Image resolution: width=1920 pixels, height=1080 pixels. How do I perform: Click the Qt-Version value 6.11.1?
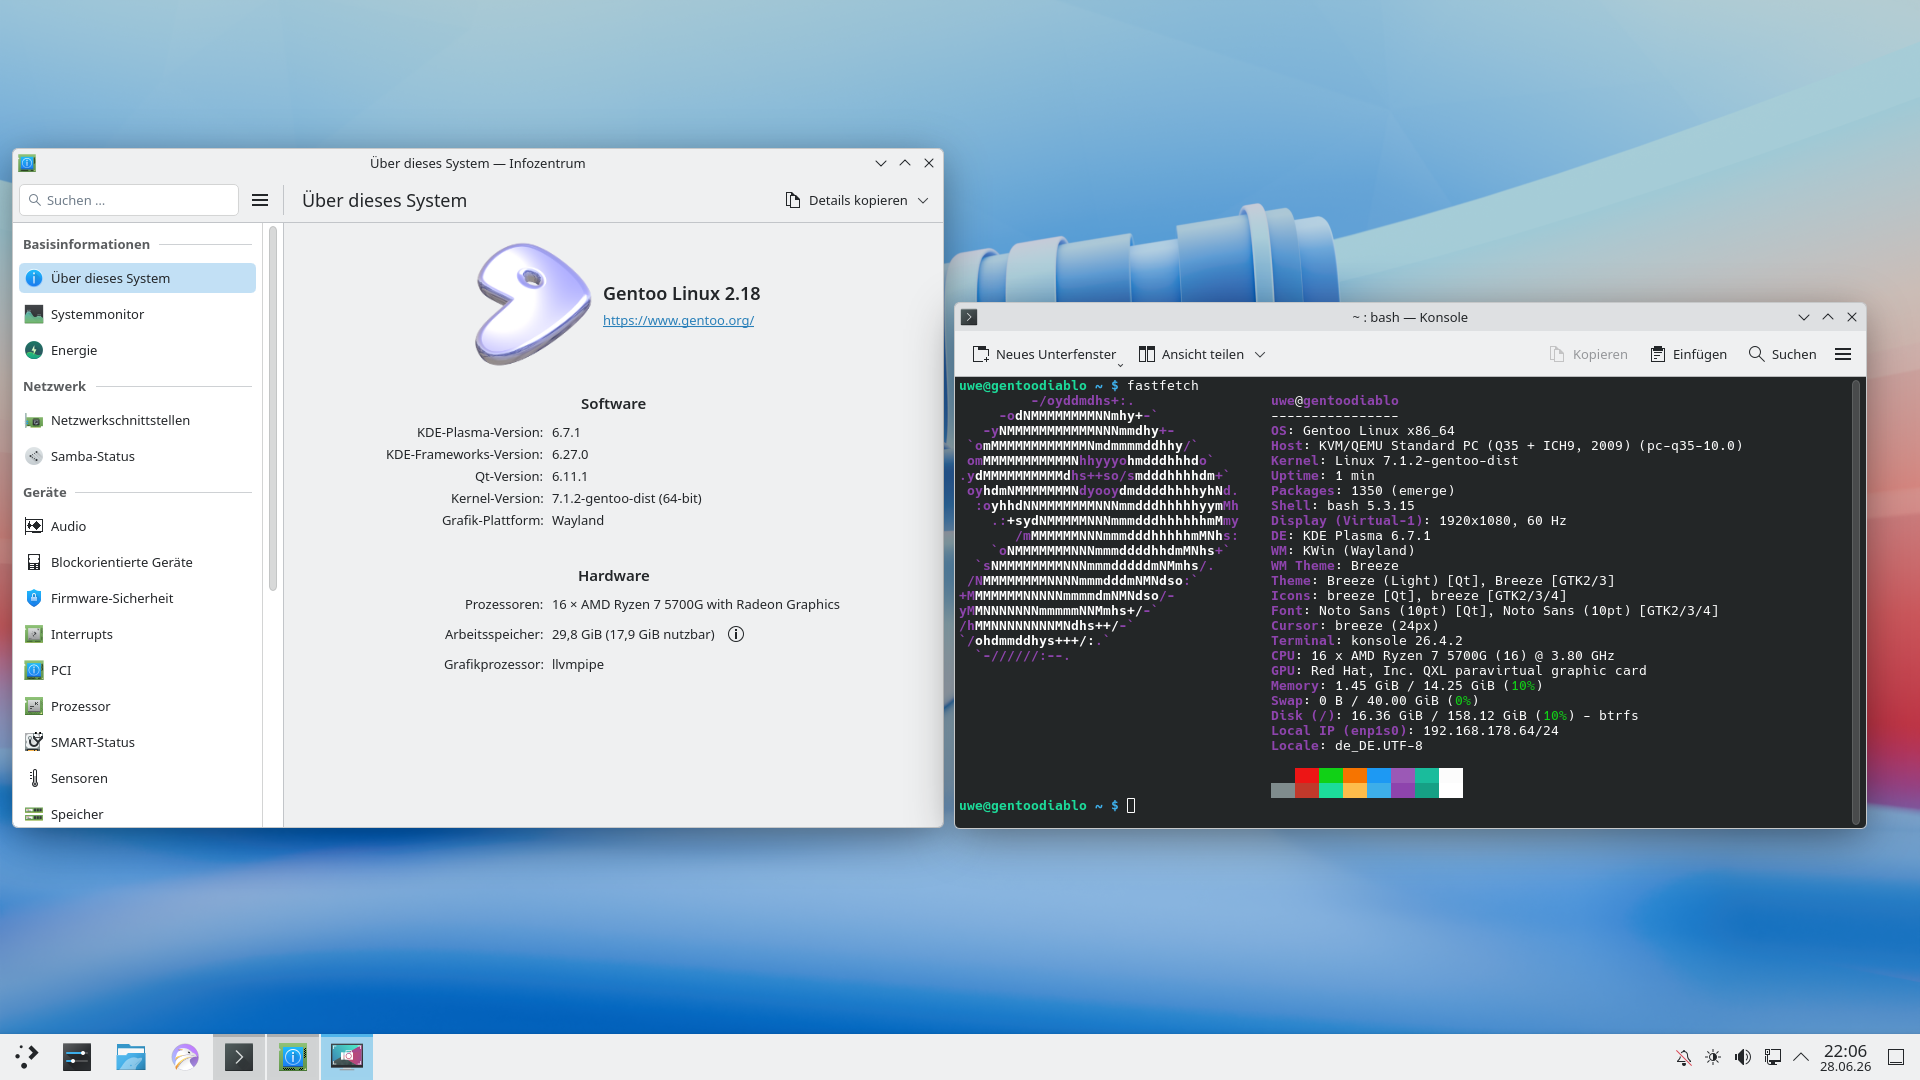pyautogui.click(x=570, y=476)
